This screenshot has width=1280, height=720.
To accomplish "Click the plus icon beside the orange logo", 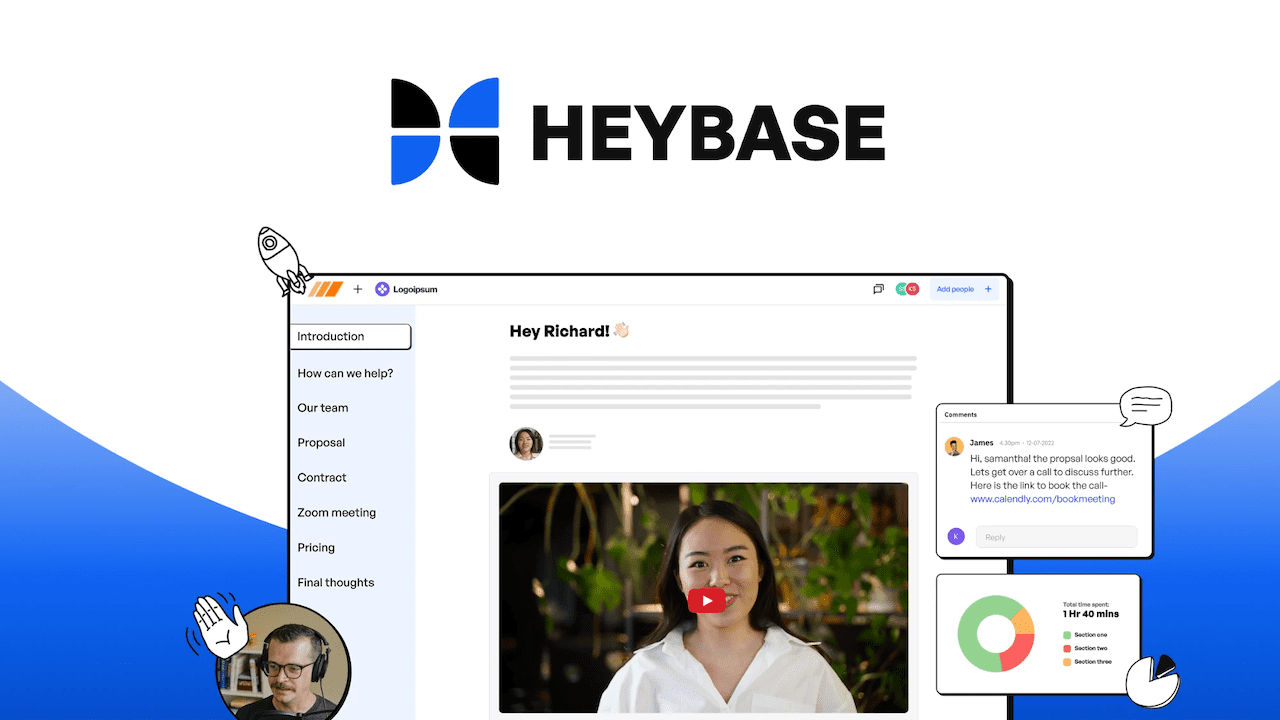I will [358, 289].
